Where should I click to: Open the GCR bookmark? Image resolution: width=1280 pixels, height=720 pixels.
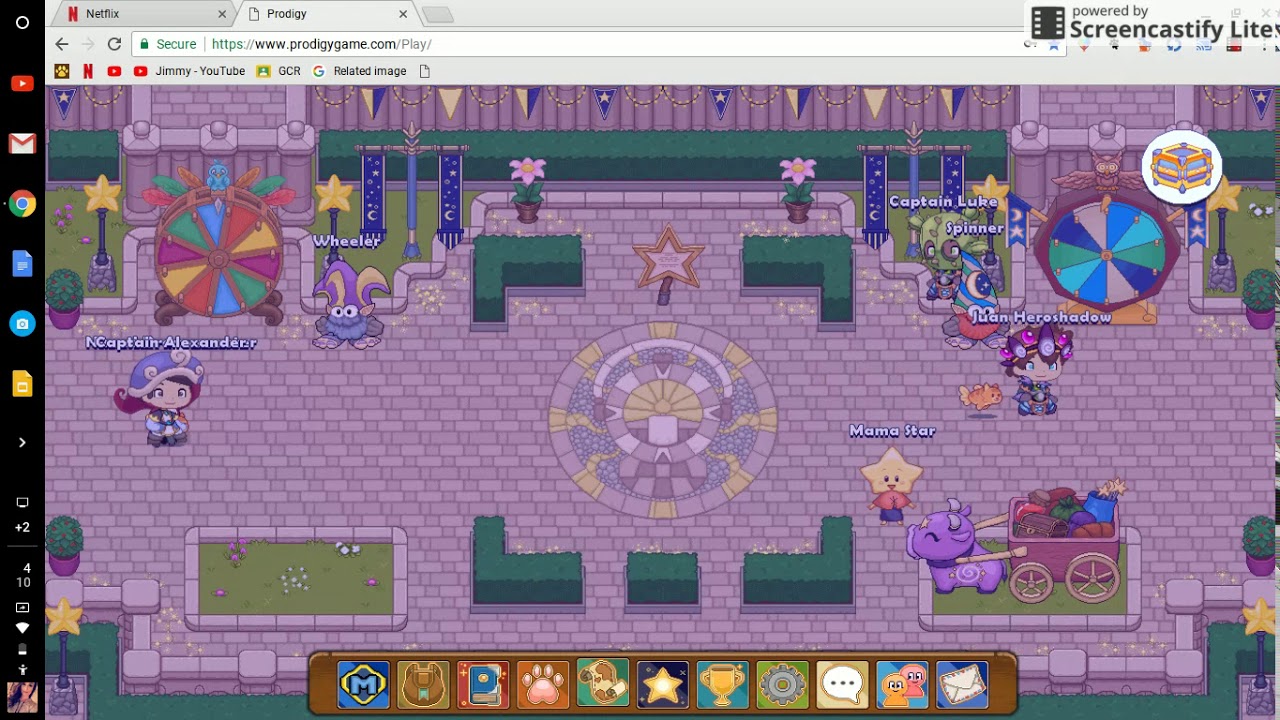[278, 71]
